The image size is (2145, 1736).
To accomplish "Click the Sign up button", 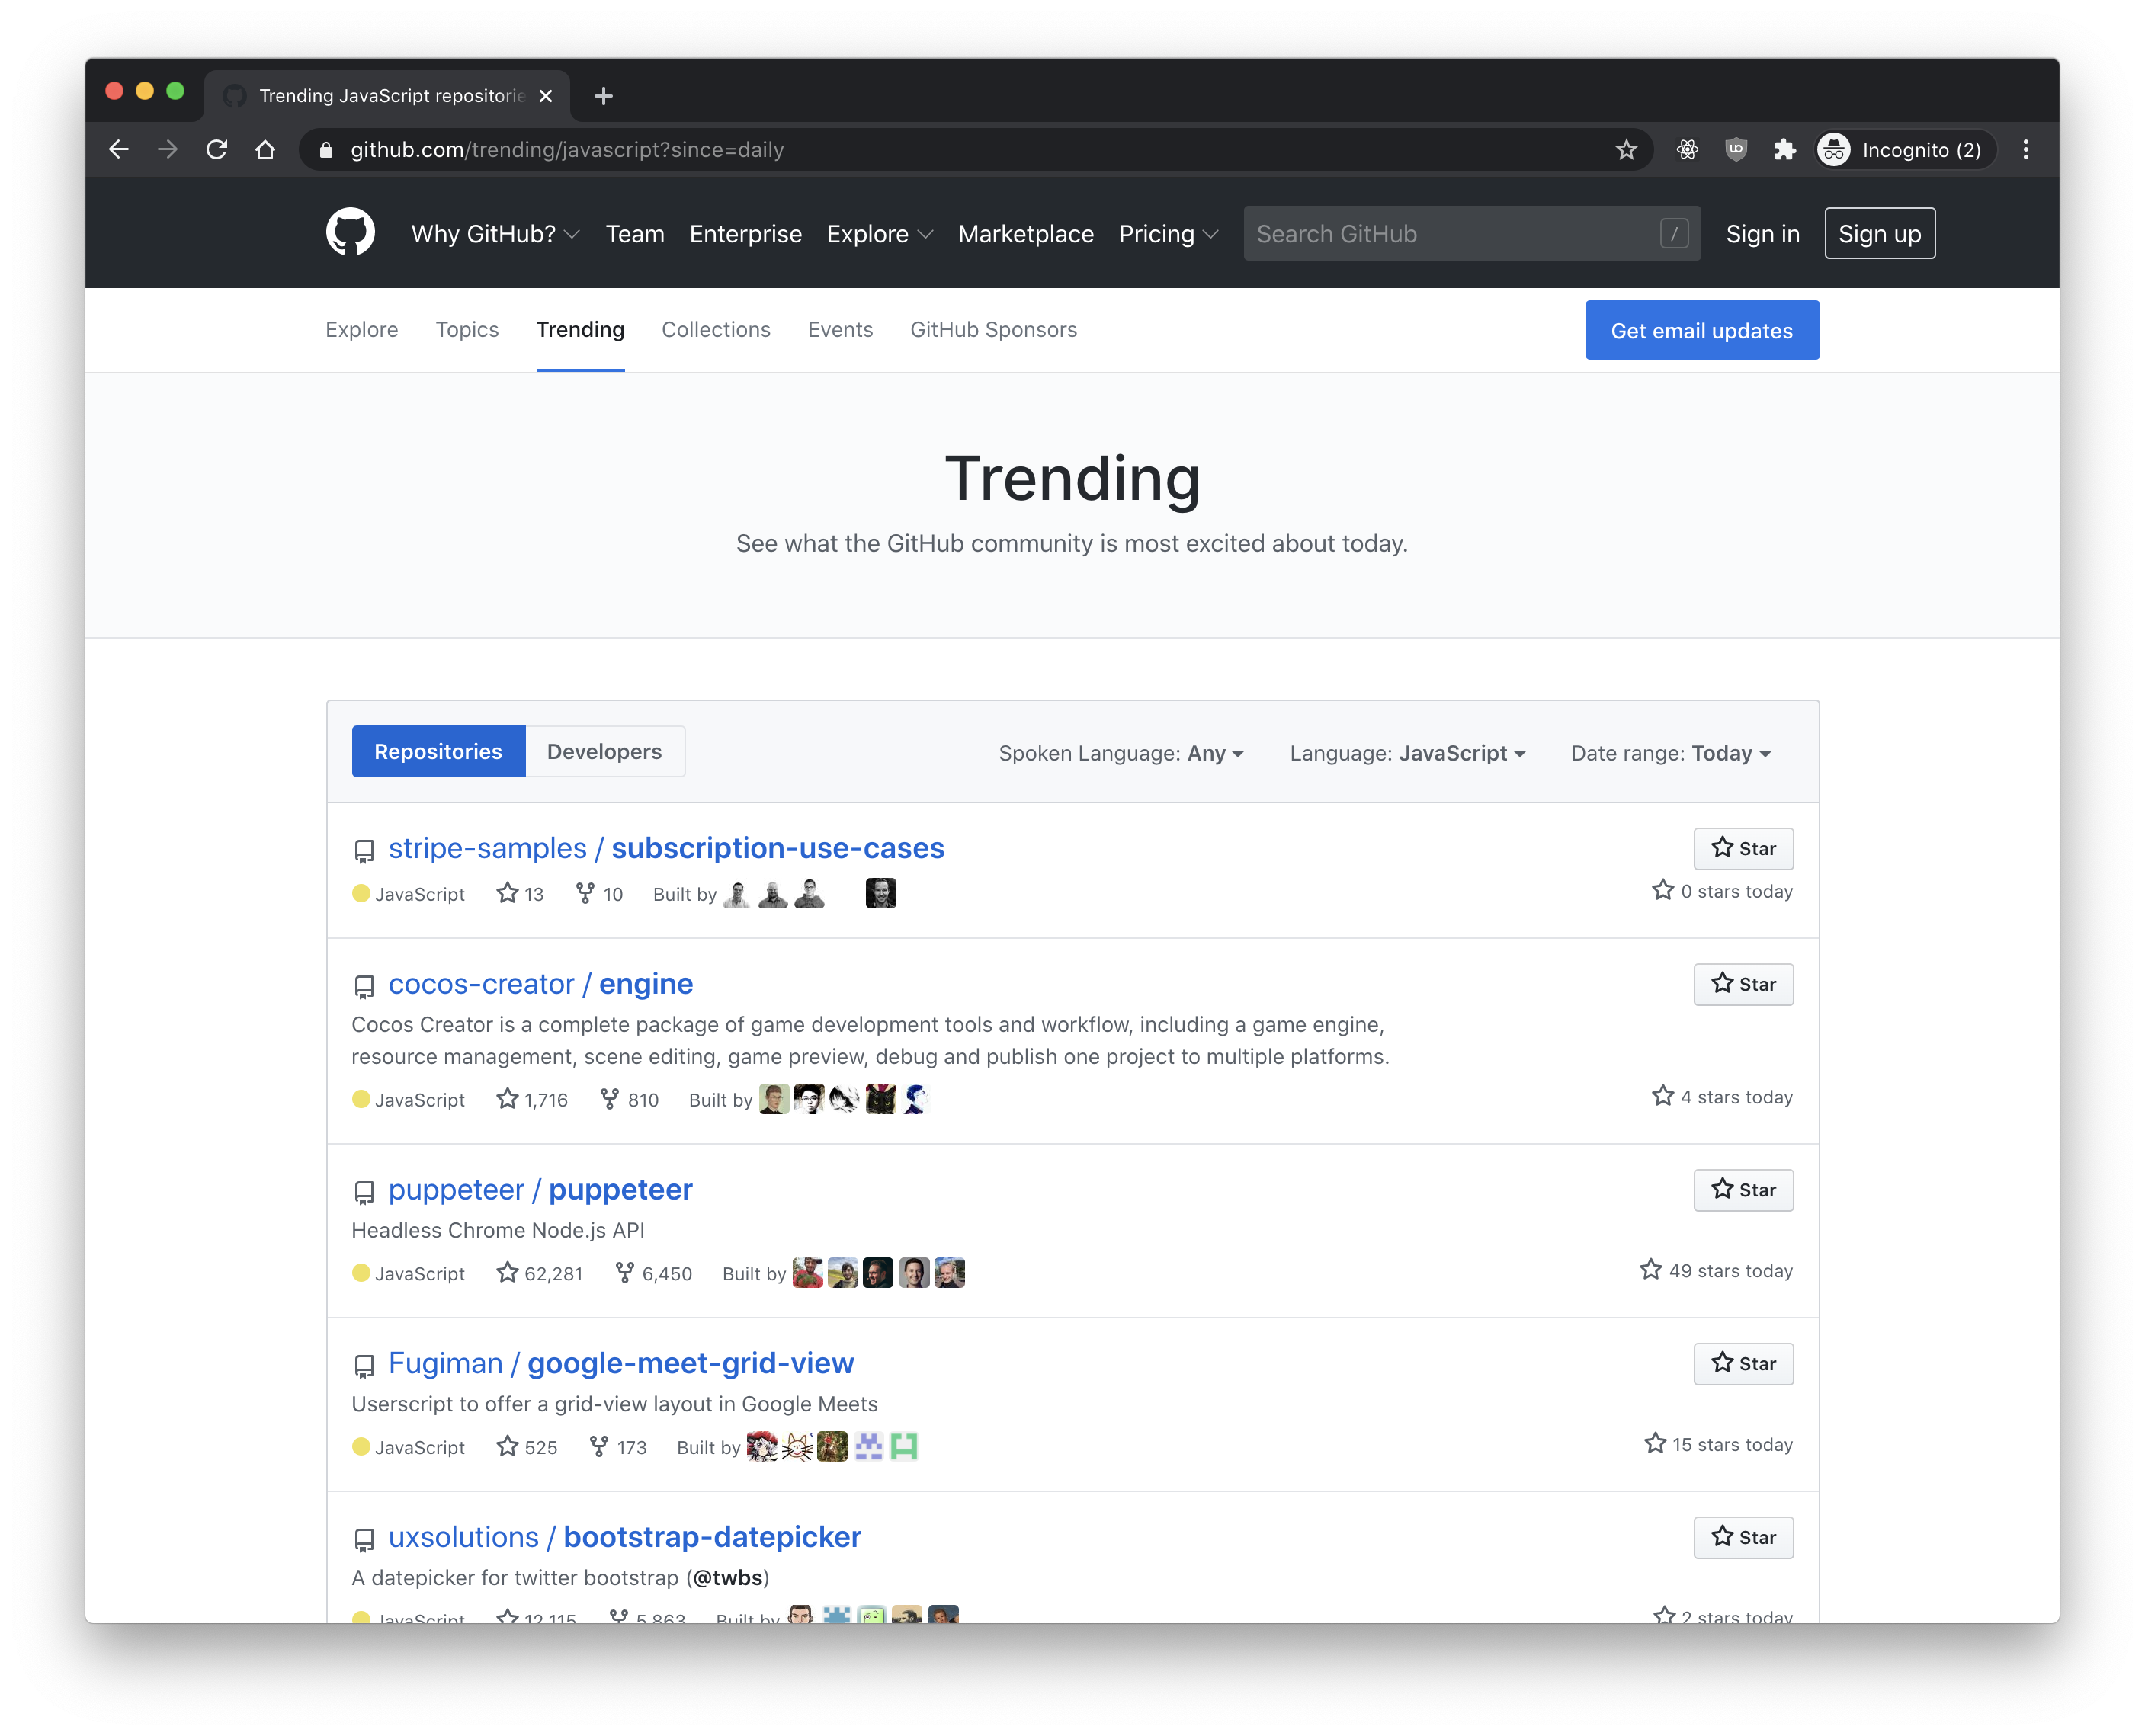I will [1879, 234].
